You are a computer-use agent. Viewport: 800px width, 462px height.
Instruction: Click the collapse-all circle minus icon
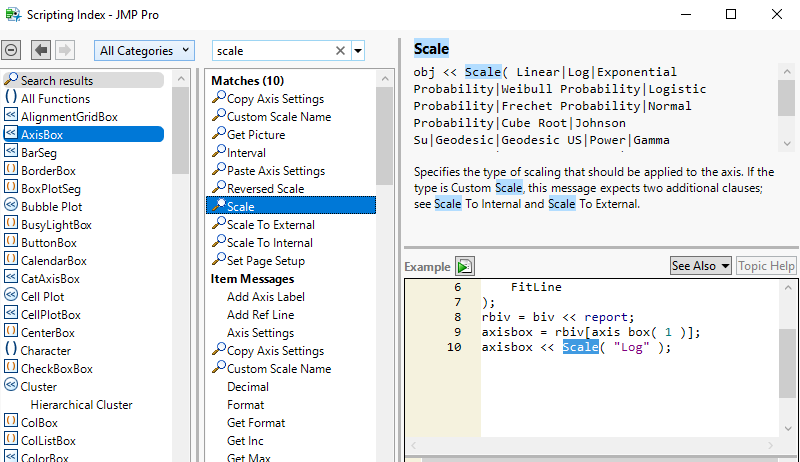point(11,50)
